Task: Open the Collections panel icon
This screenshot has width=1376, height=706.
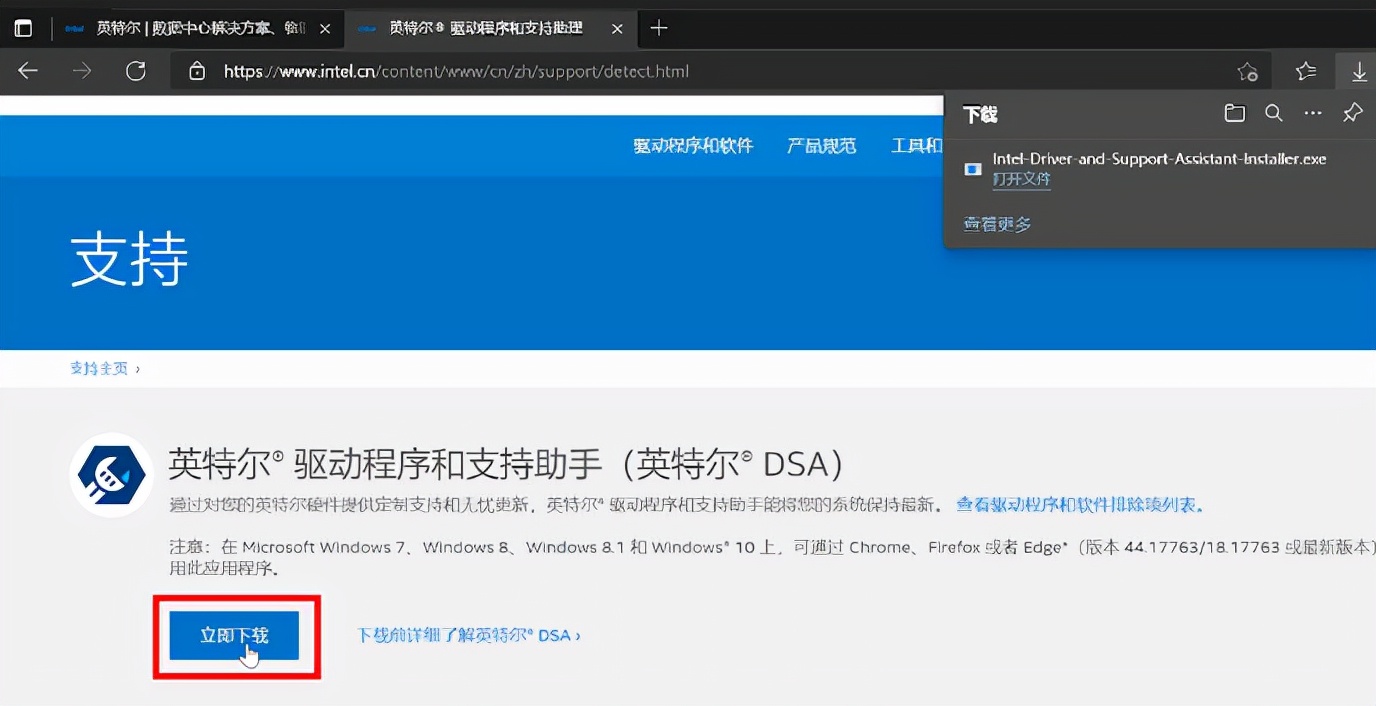Action: click(1305, 71)
